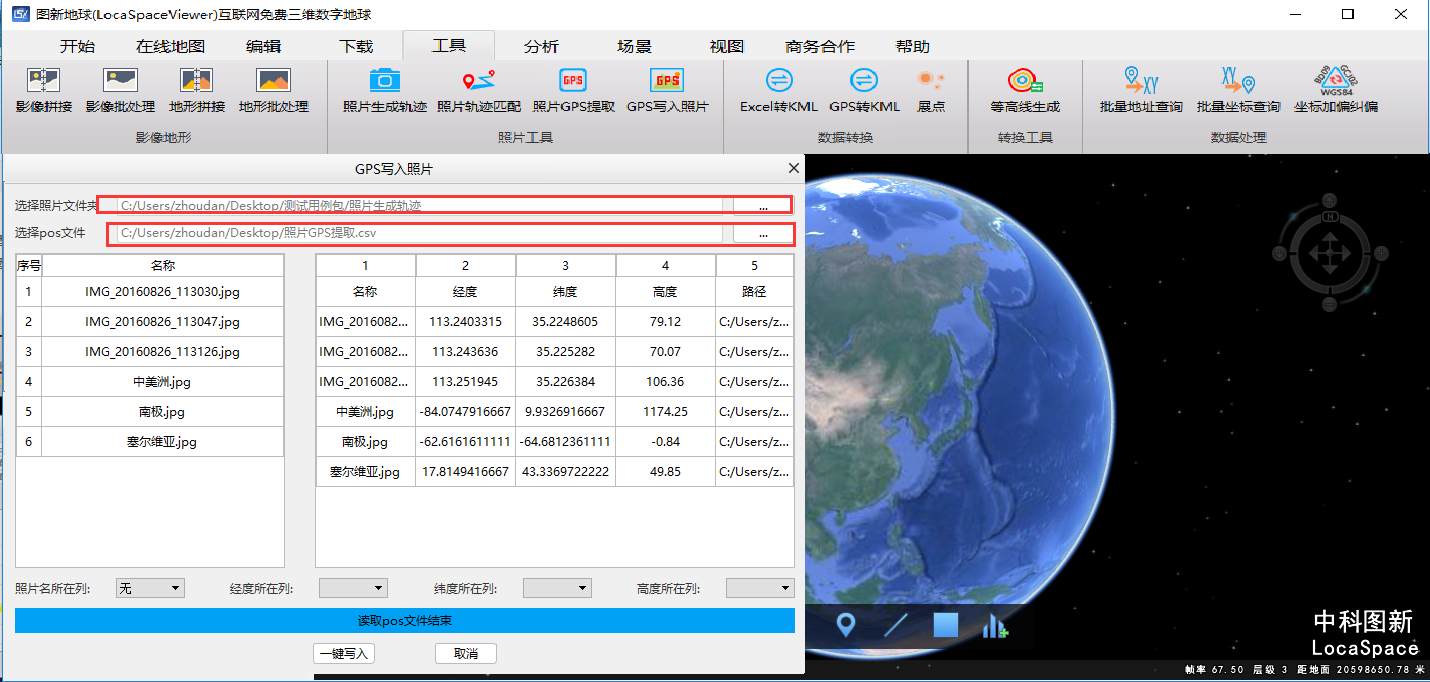Click the LocaSpaceViewer app icon in title bar
This screenshot has height=682, width=1430.
[19, 14]
